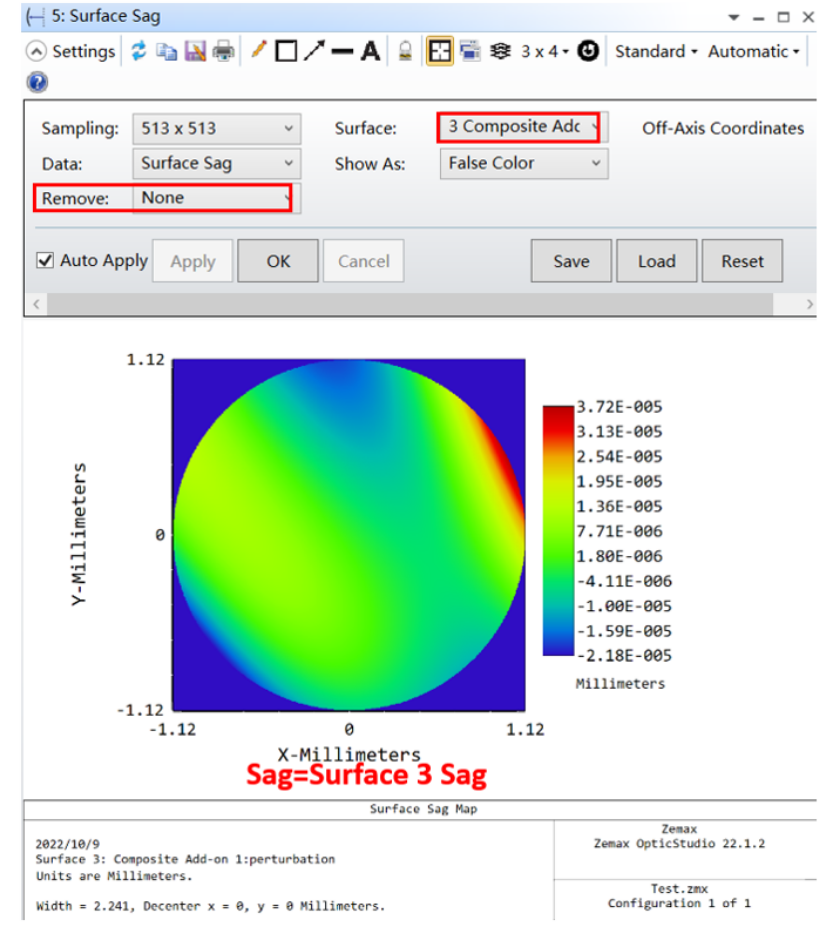Viewport: 830px width, 930px height.
Task: Click the lock window icon
Action: [x=405, y=52]
